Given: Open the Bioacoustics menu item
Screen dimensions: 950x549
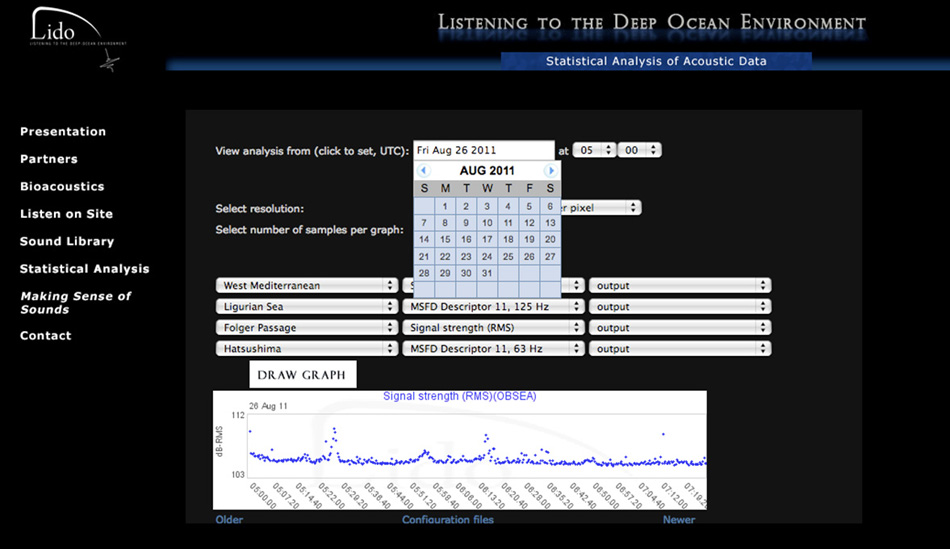Looking at the screenshot, I should pyautogui.click(x=62, y=187).
